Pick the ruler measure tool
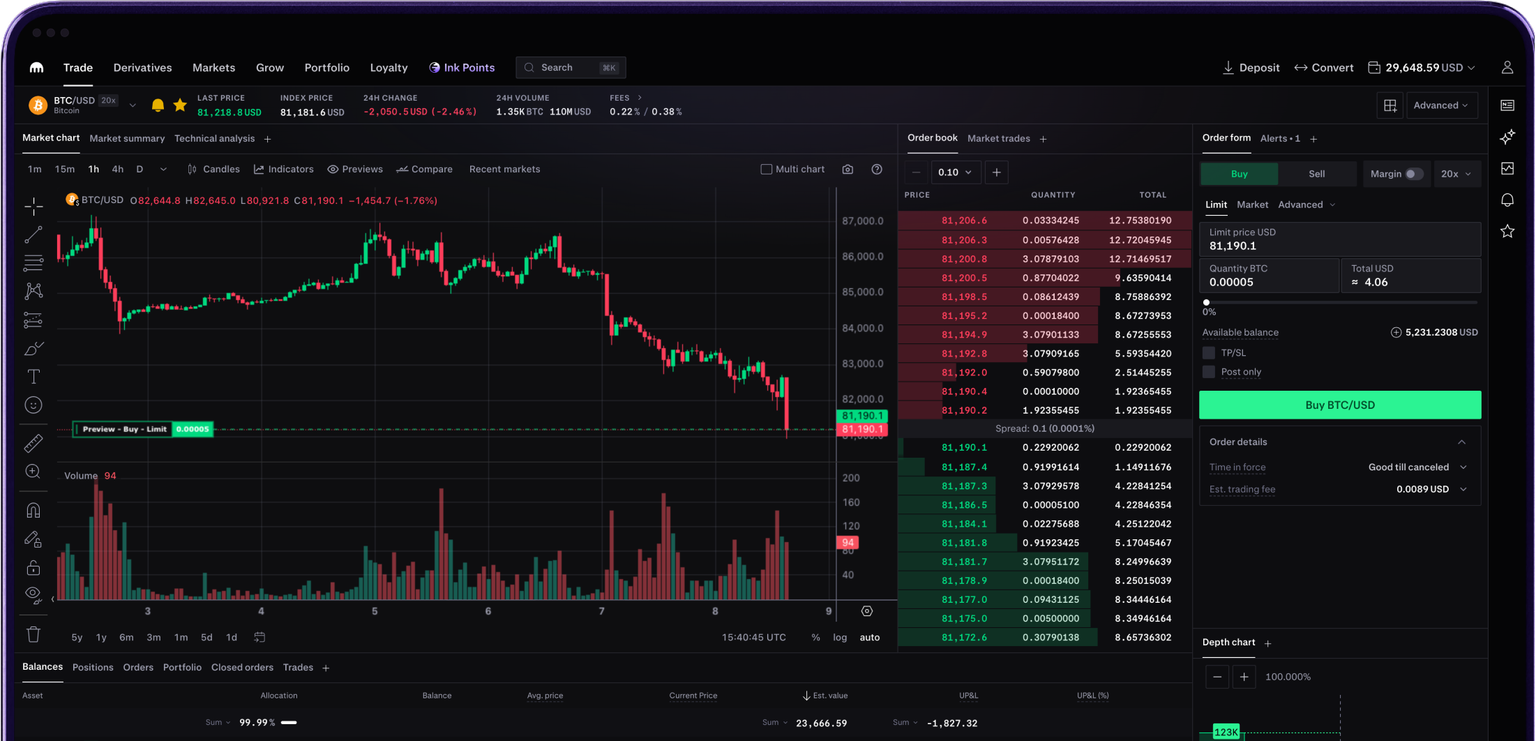Screen dimensions: 1536x741 (x=34, y=443)
